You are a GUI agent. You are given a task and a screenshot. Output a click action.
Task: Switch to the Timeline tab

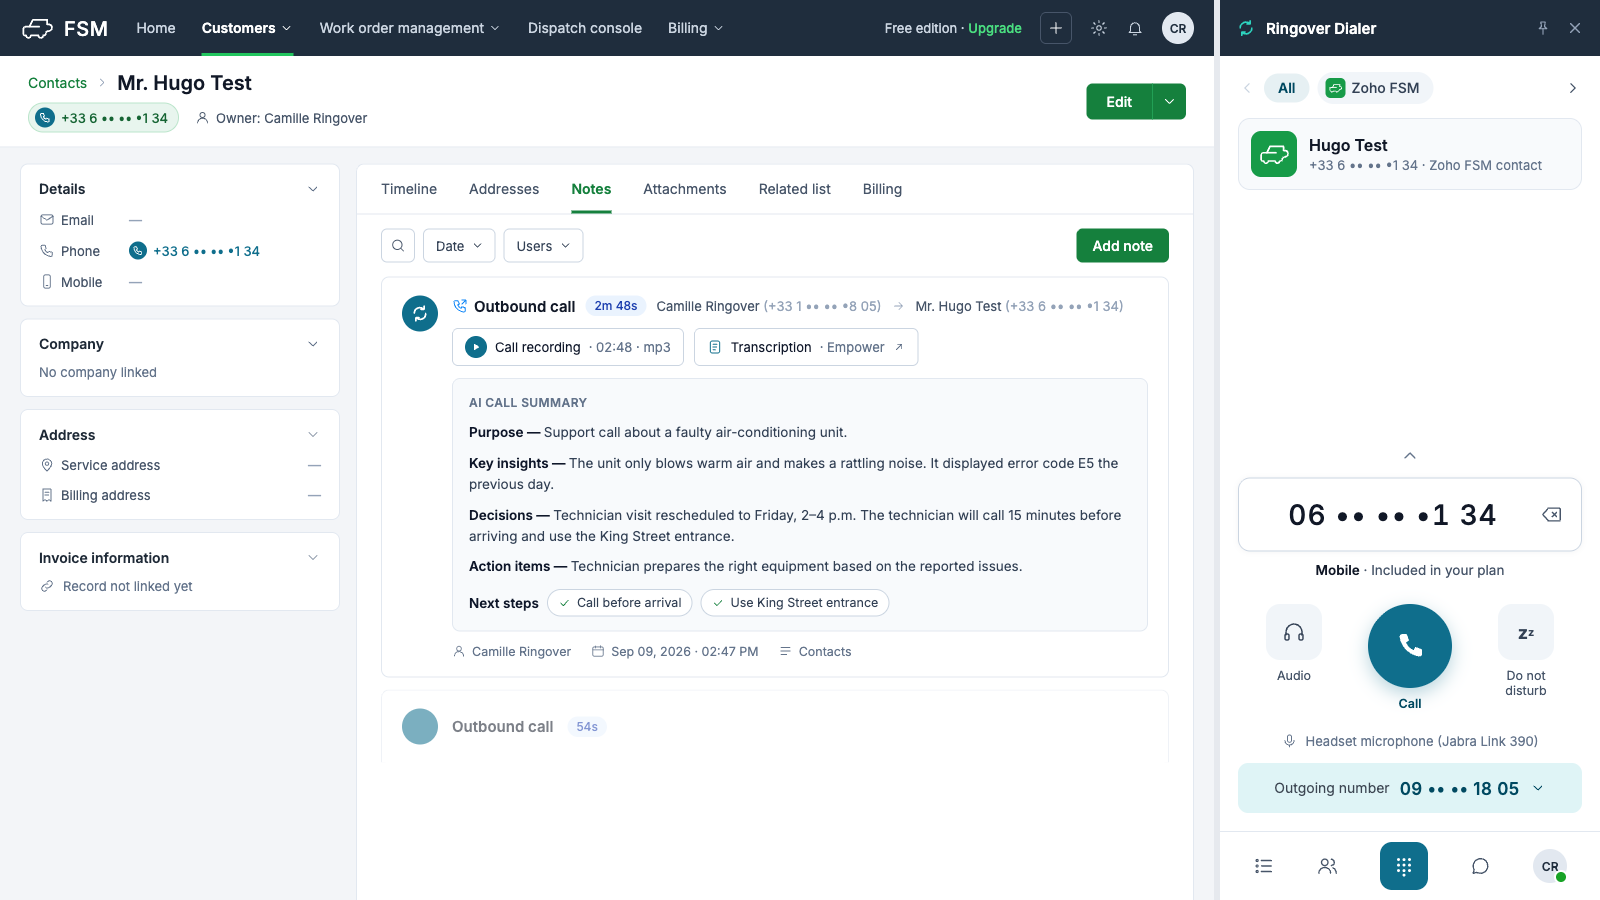click(x=409, y=189)
